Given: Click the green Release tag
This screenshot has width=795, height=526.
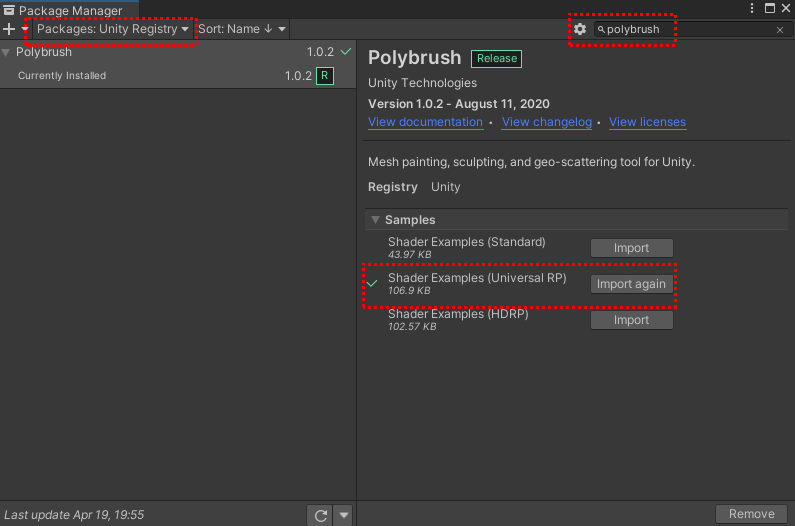Looking at the screenshot, I should coord(496,58).
